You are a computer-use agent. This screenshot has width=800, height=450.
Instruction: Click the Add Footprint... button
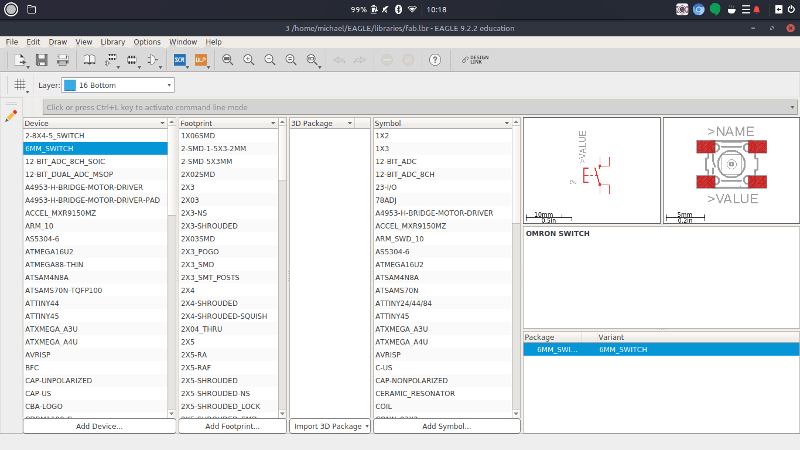(232, 426)
